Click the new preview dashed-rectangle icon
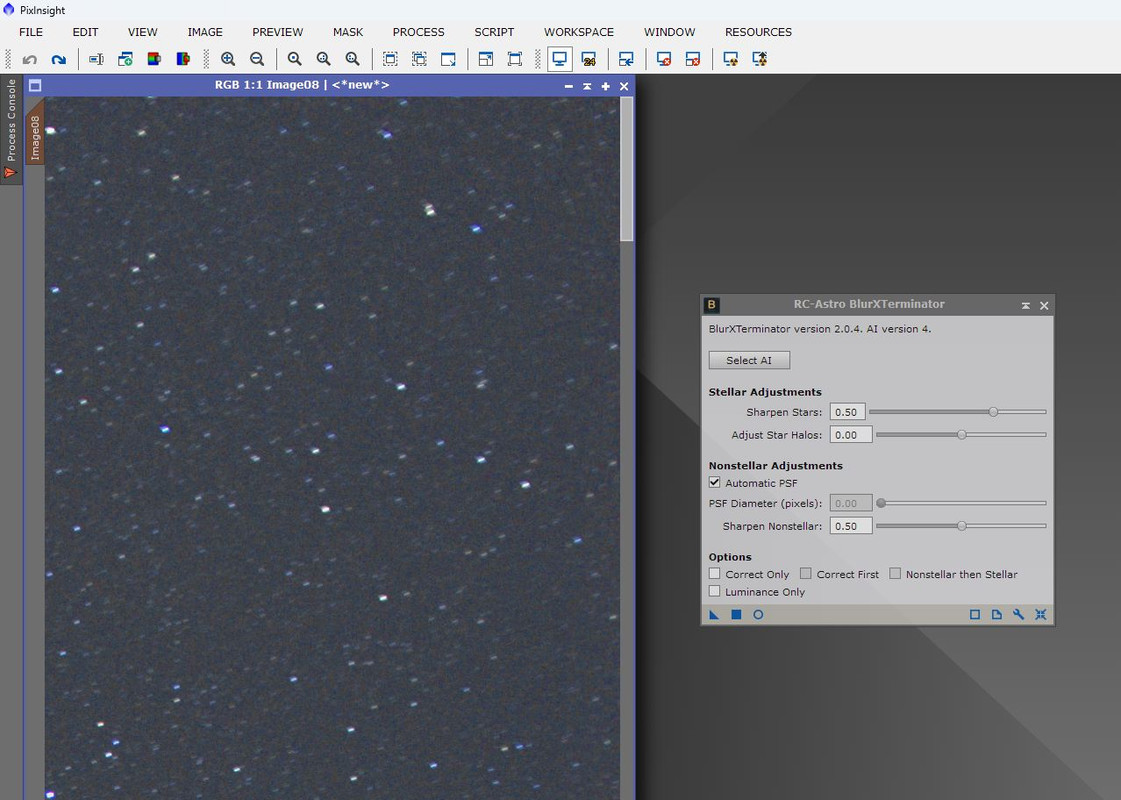Viewport: 1121px width, 800px height. tap(390, 59)
